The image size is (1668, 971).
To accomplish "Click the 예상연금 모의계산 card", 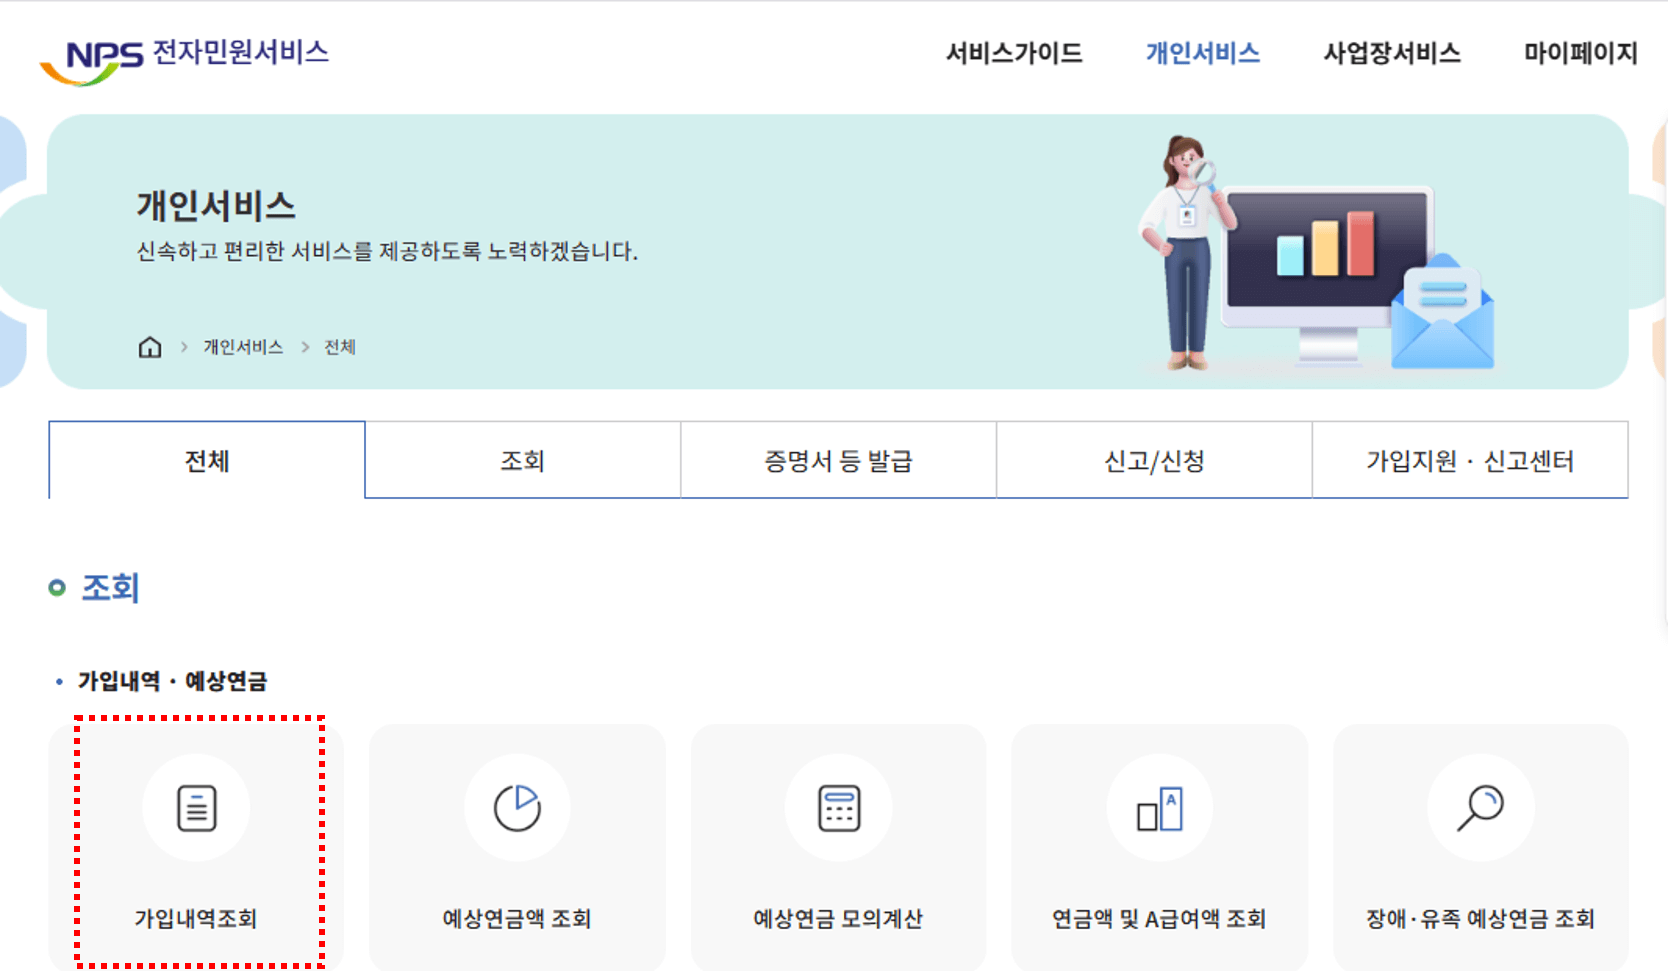I will [x=838, y=848].
